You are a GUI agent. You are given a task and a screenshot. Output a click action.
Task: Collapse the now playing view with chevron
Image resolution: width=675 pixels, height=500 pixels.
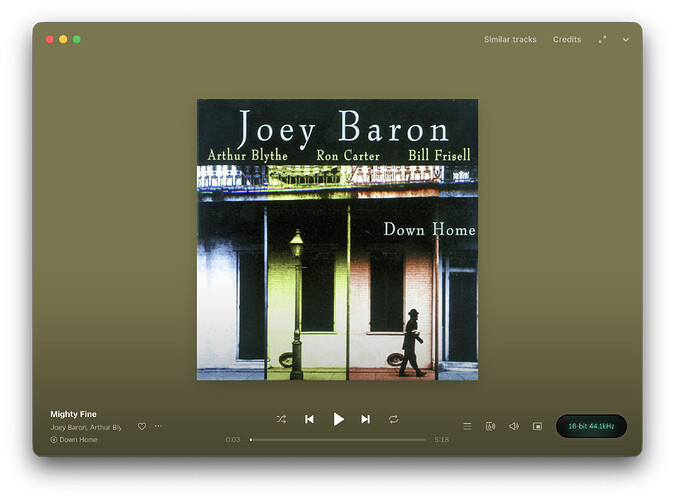(625, 40)
